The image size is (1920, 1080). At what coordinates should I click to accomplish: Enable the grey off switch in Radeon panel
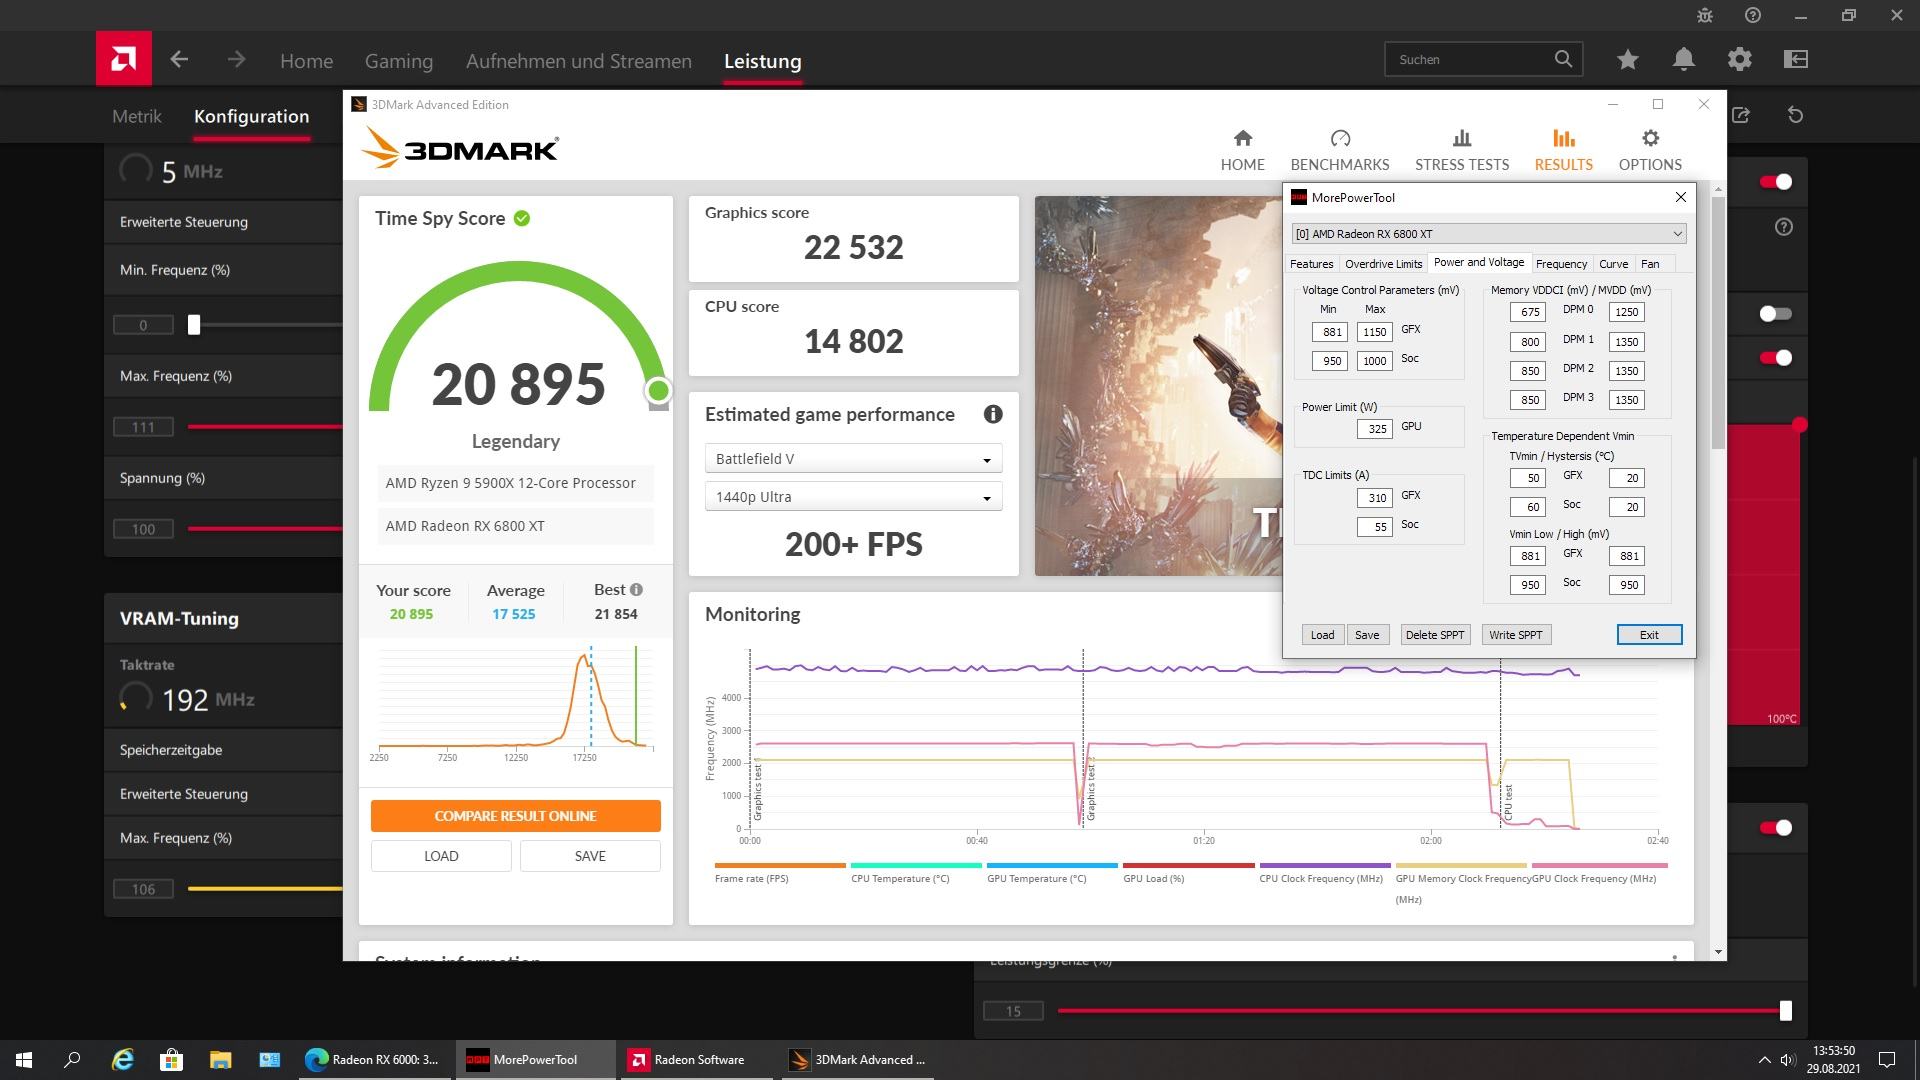[x=1776, y=314]
